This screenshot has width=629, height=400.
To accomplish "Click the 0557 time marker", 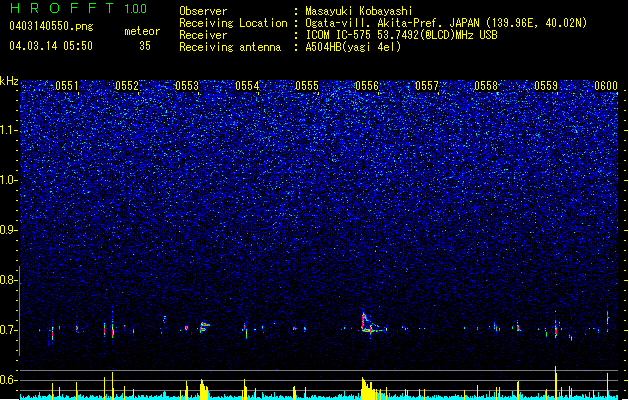I will click(x=427, y=86).
